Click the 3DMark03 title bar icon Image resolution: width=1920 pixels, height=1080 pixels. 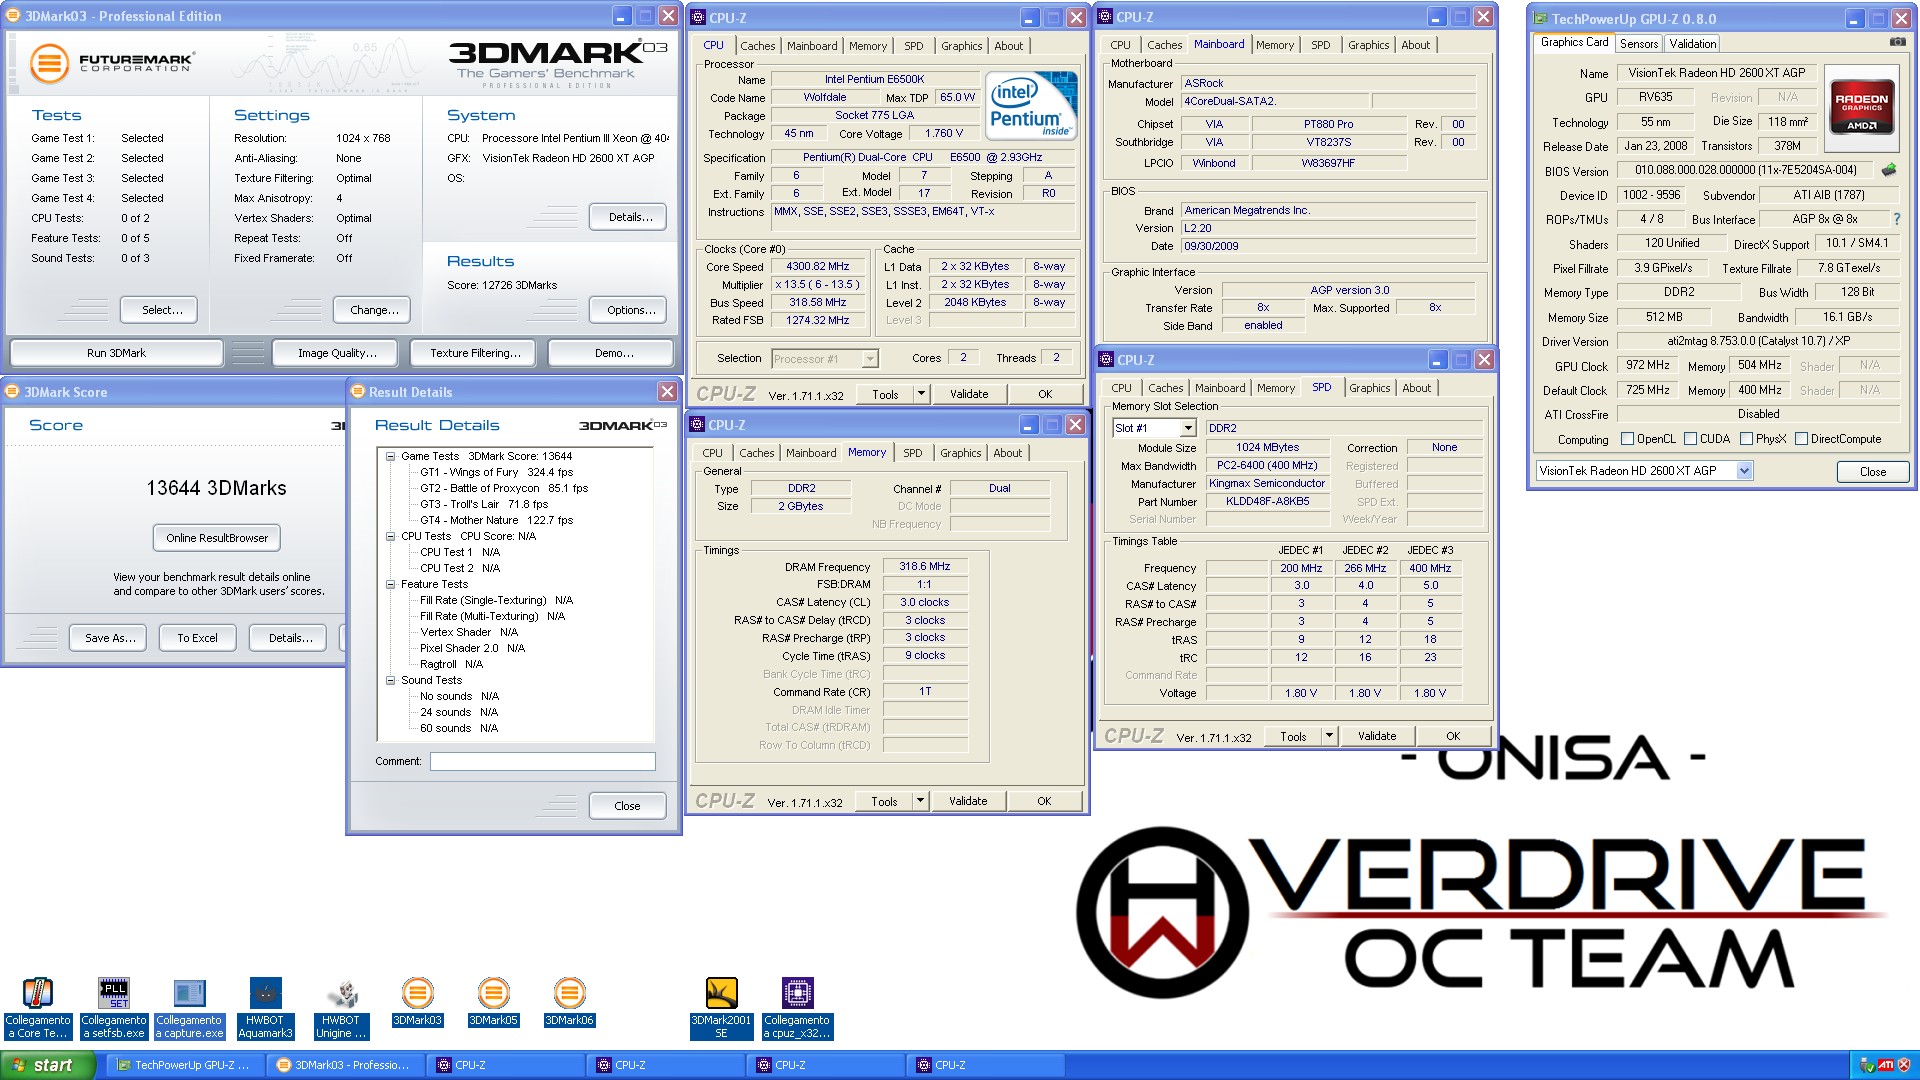pyautogui.click(x=13, y=16)
